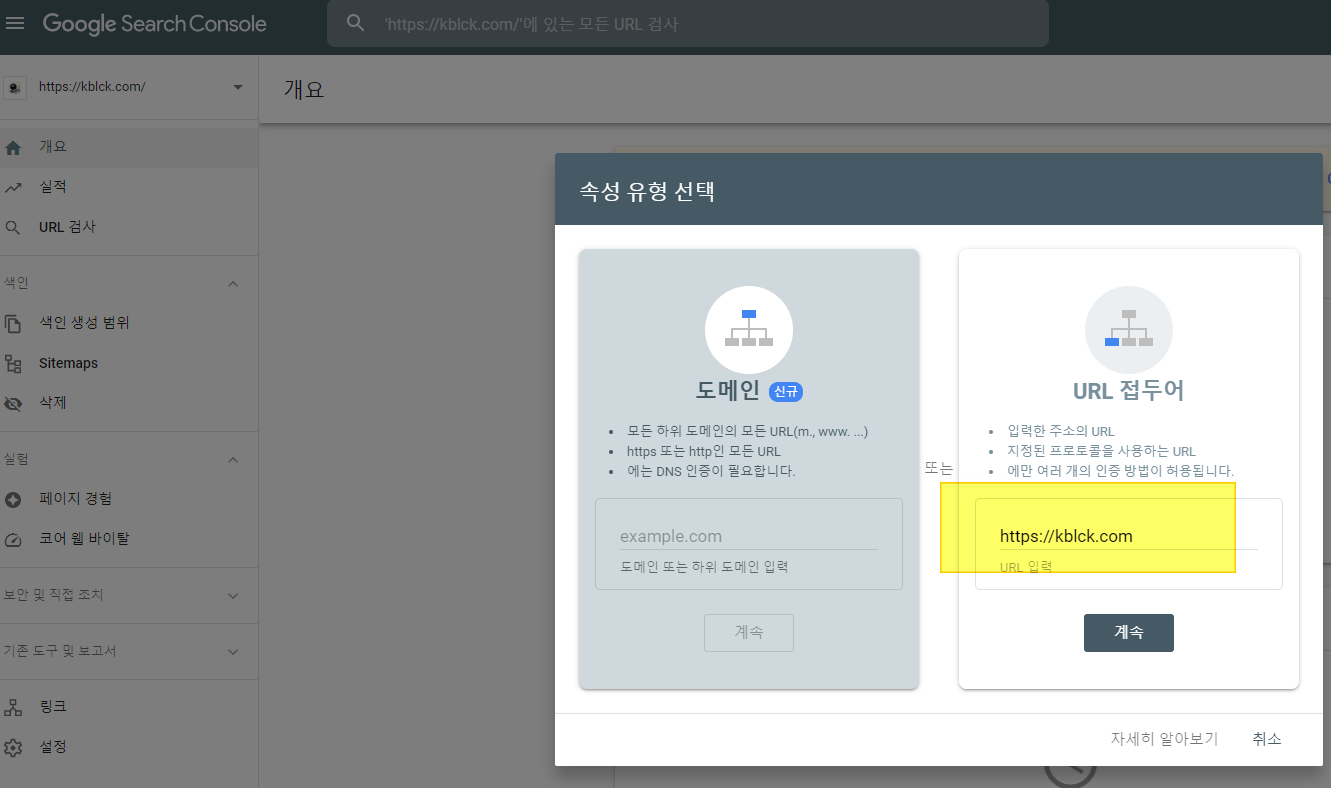Collapse the 실험 section chevron
This screenshot has height=788, width=1331.
[x=233, y=460]
